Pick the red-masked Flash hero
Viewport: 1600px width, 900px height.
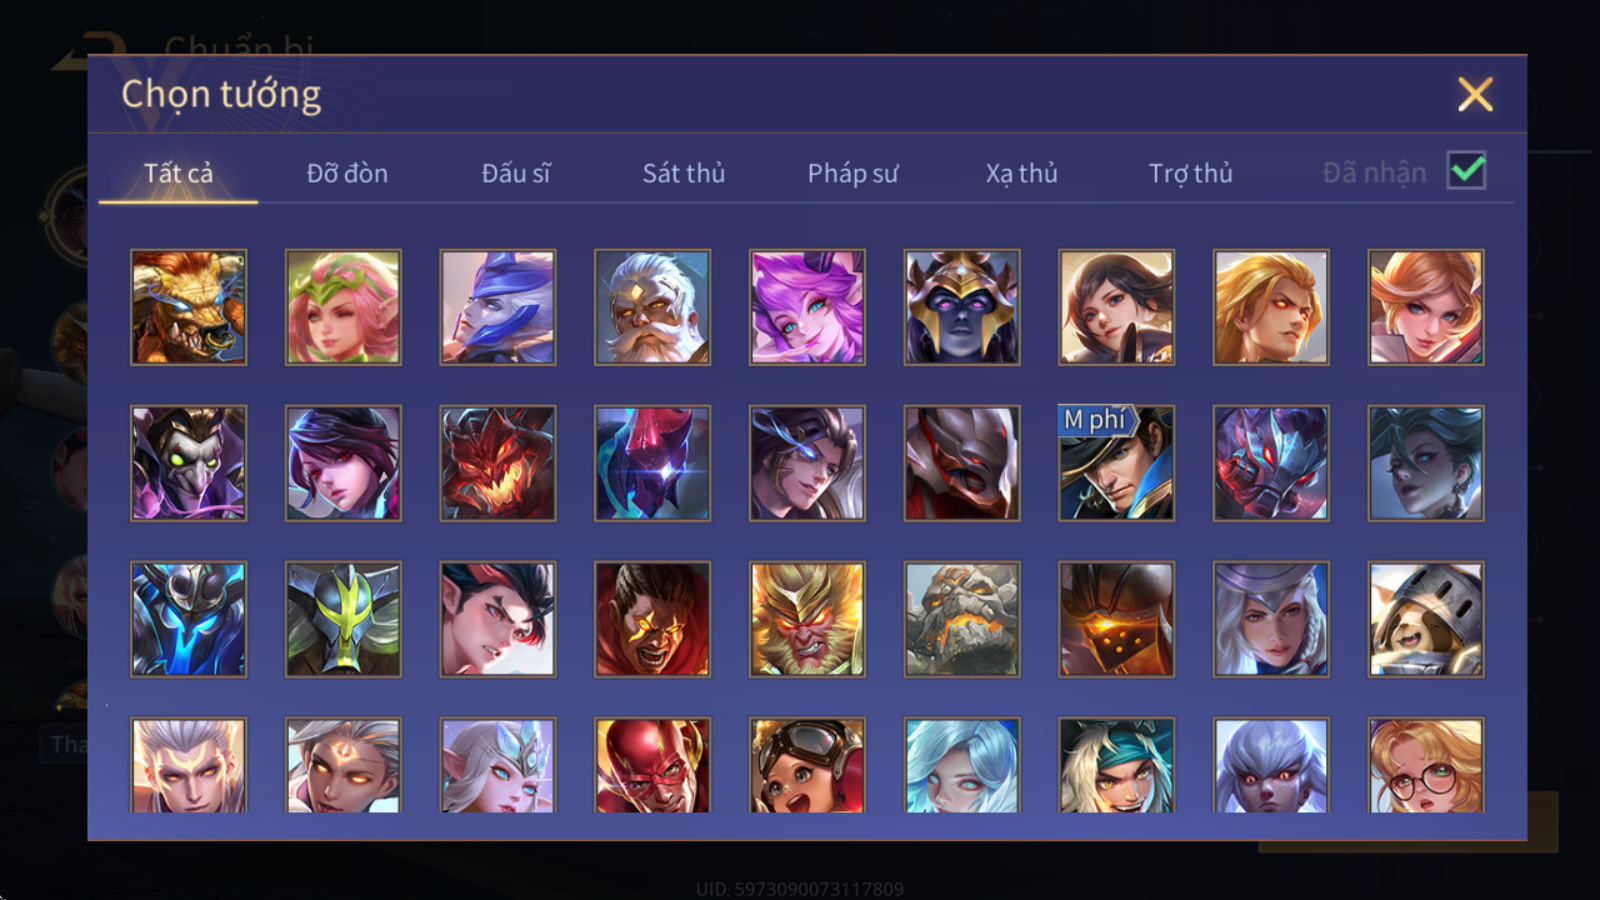652,765
